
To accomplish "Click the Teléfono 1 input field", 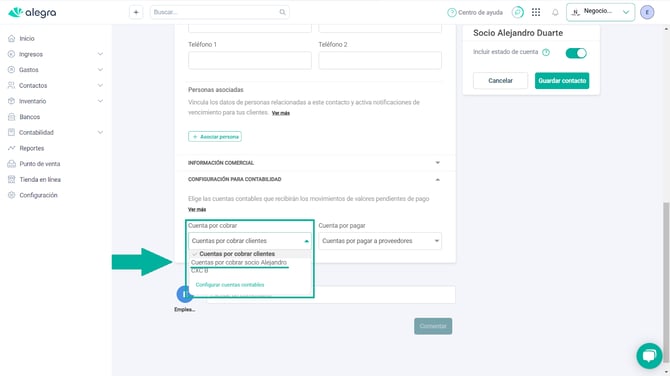I will 250,60.
